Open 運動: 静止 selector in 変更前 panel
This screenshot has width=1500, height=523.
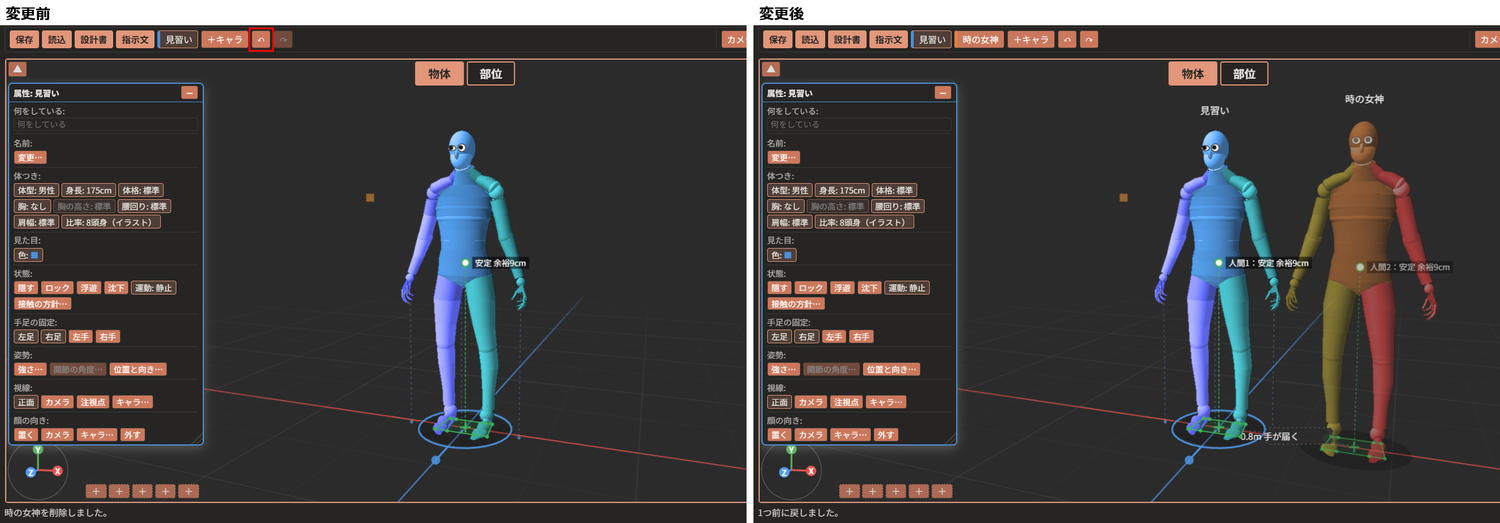(x=153, y=288)
